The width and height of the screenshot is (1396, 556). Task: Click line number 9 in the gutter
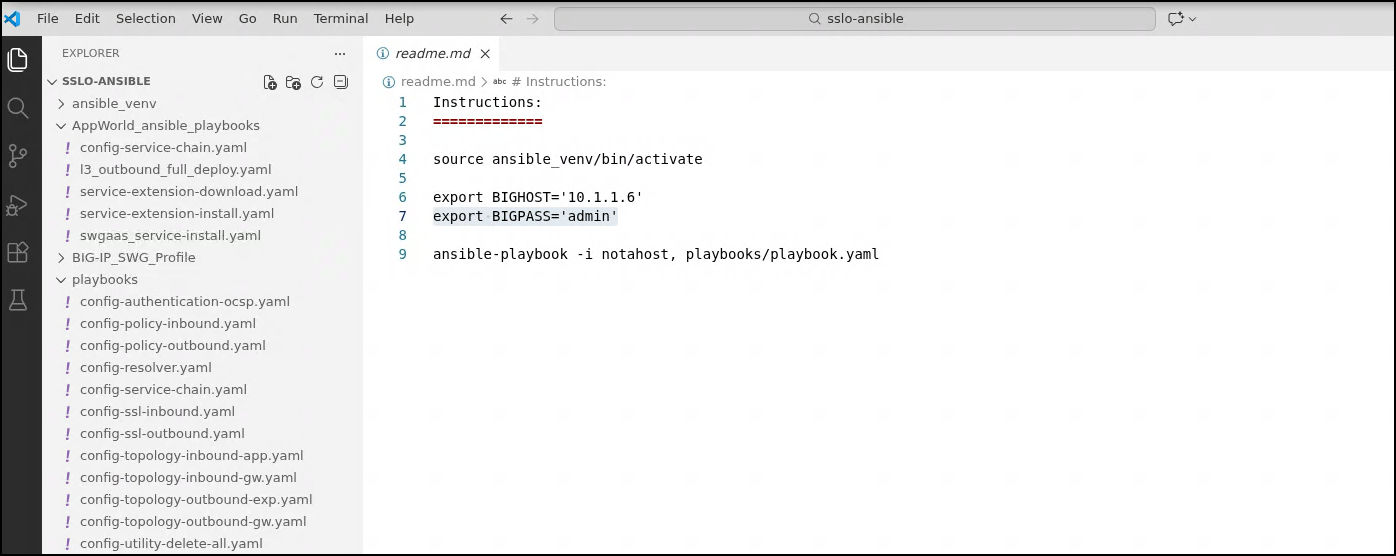coord(402,254)
